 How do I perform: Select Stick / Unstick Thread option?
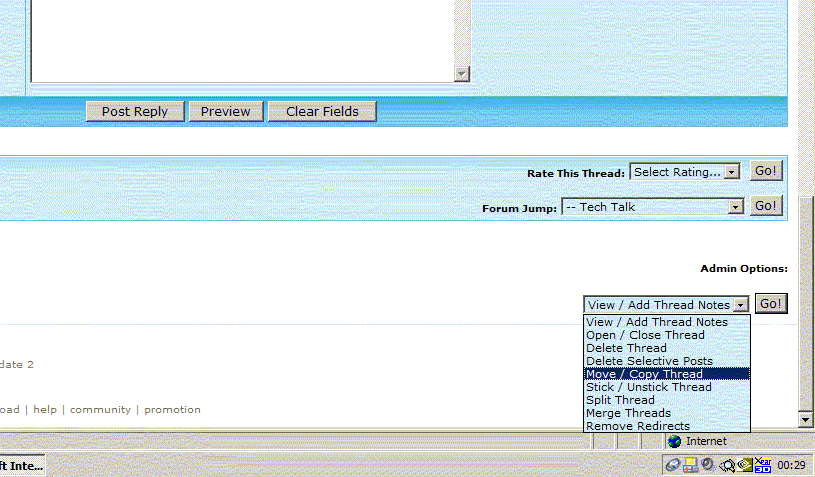pyautogui.click(x=649, y=387)
